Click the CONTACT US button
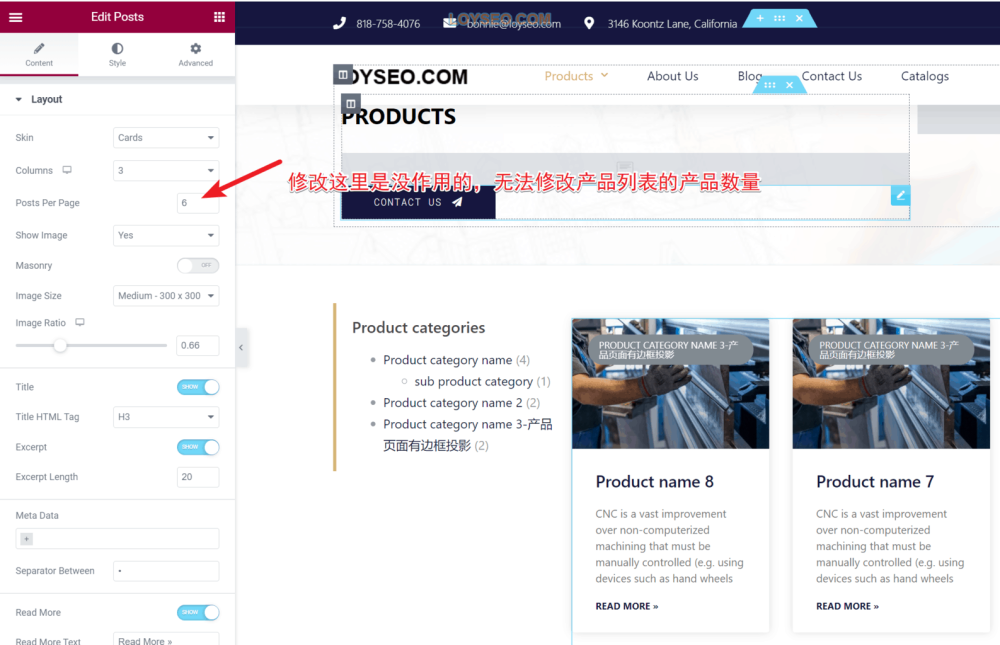The height and width of the screenshot is (645, 1000). pyautogui.click(x=418, y=202)
